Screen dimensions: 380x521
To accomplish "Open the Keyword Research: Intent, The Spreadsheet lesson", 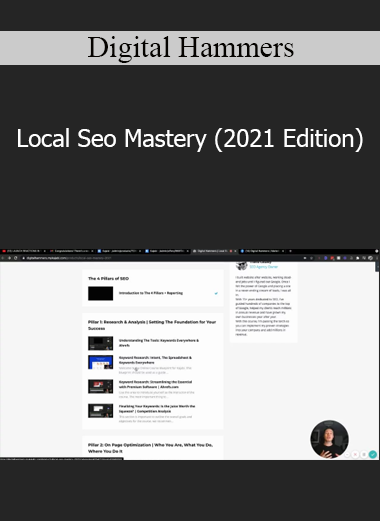I will click(155, 360).
